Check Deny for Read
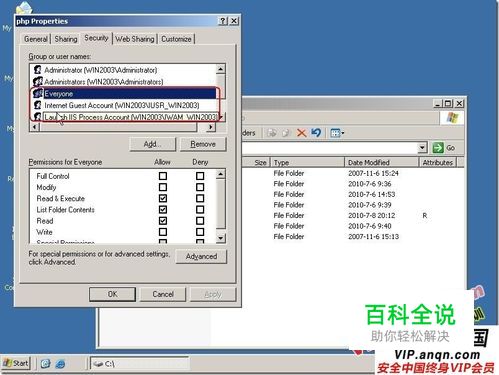 (200, 221)
